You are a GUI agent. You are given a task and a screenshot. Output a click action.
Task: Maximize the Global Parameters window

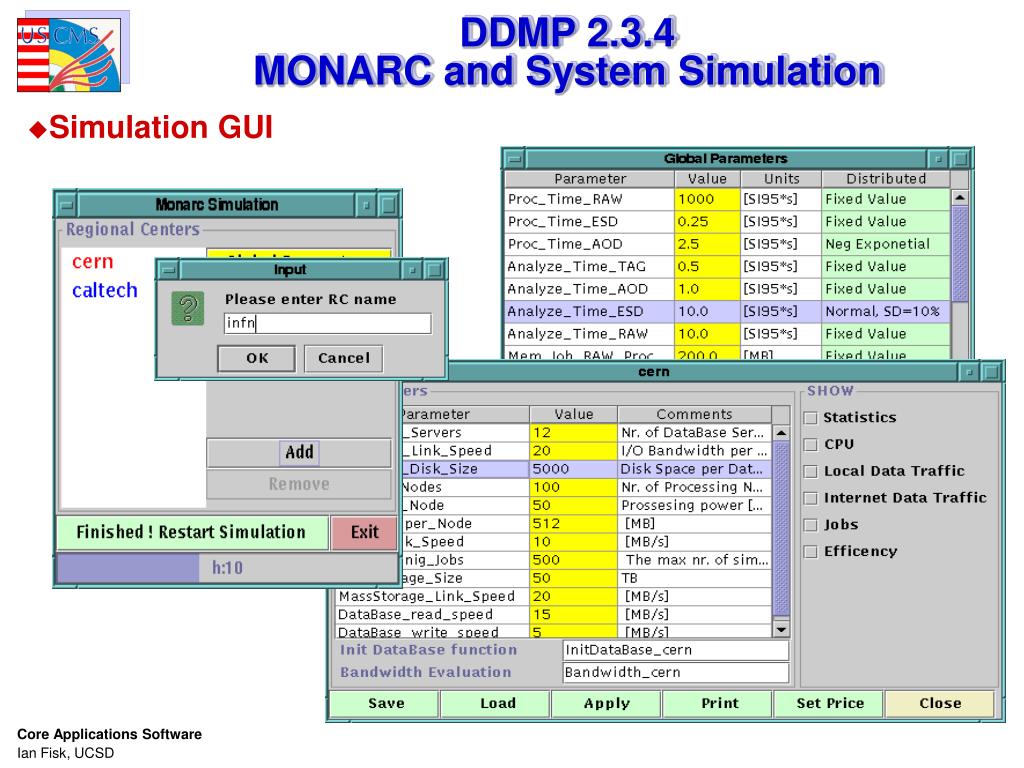tap(960, 158)
